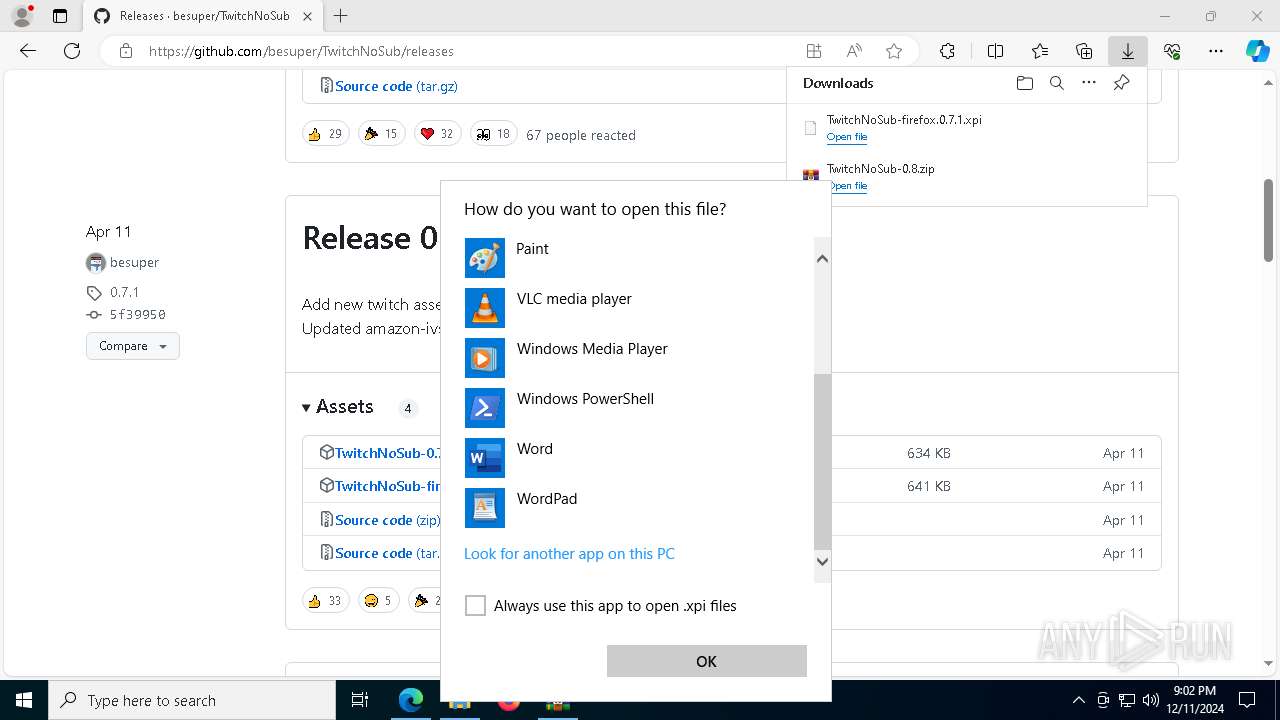Open the 0.7.1 tag link
This screenshot has height=720, width=1280.
(124, 292)
